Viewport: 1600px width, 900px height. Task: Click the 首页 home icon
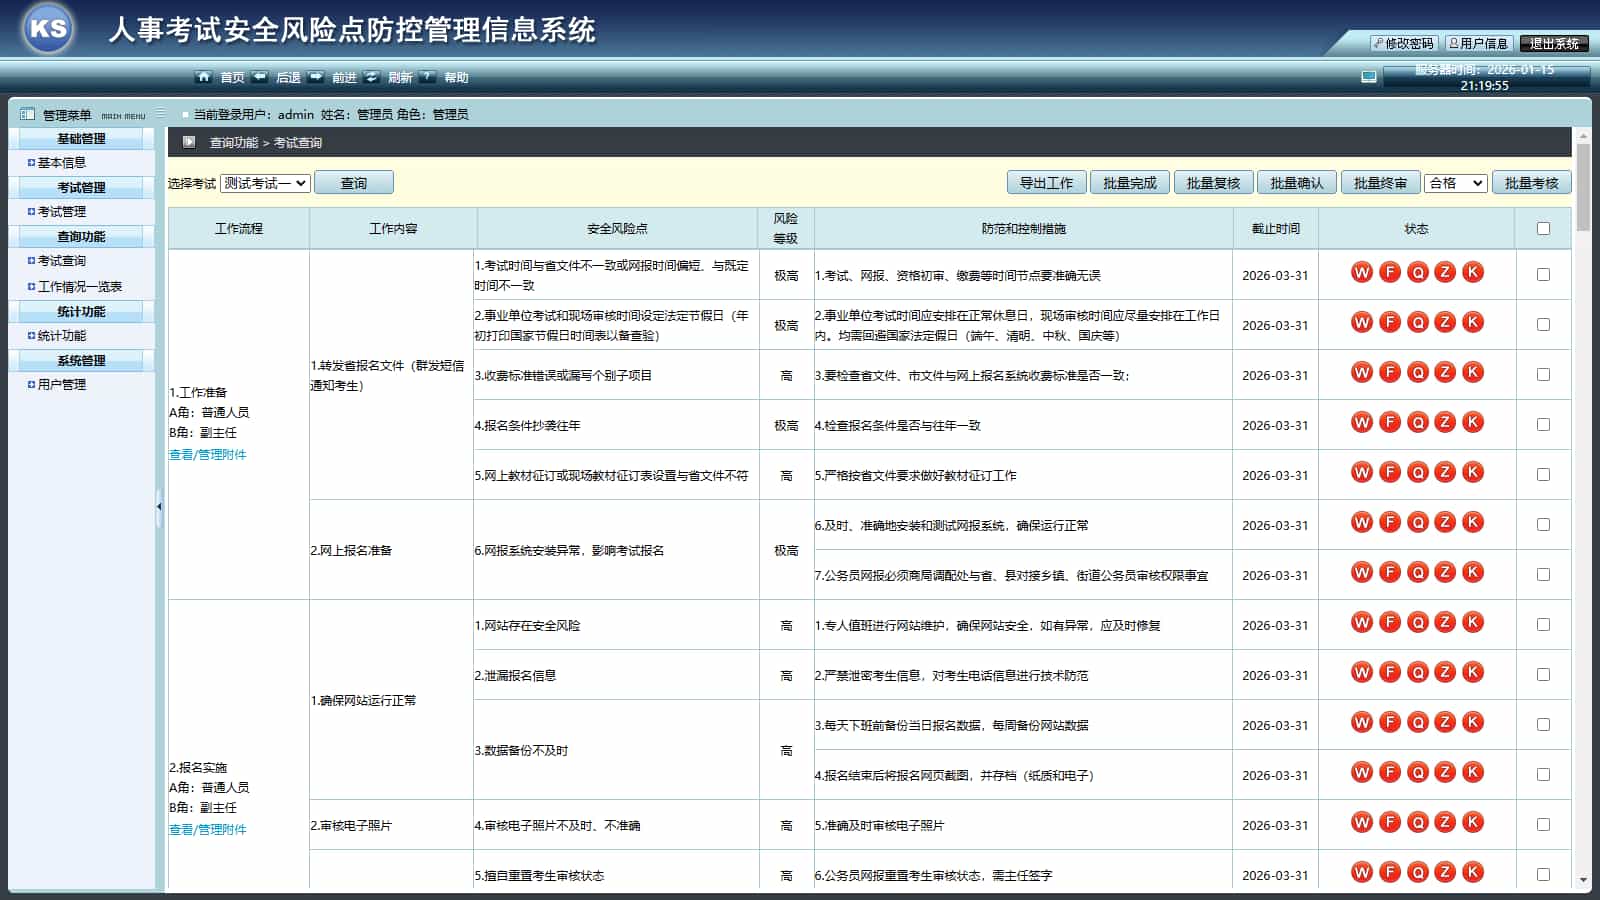pyautogui.click(x=206, y=76)
